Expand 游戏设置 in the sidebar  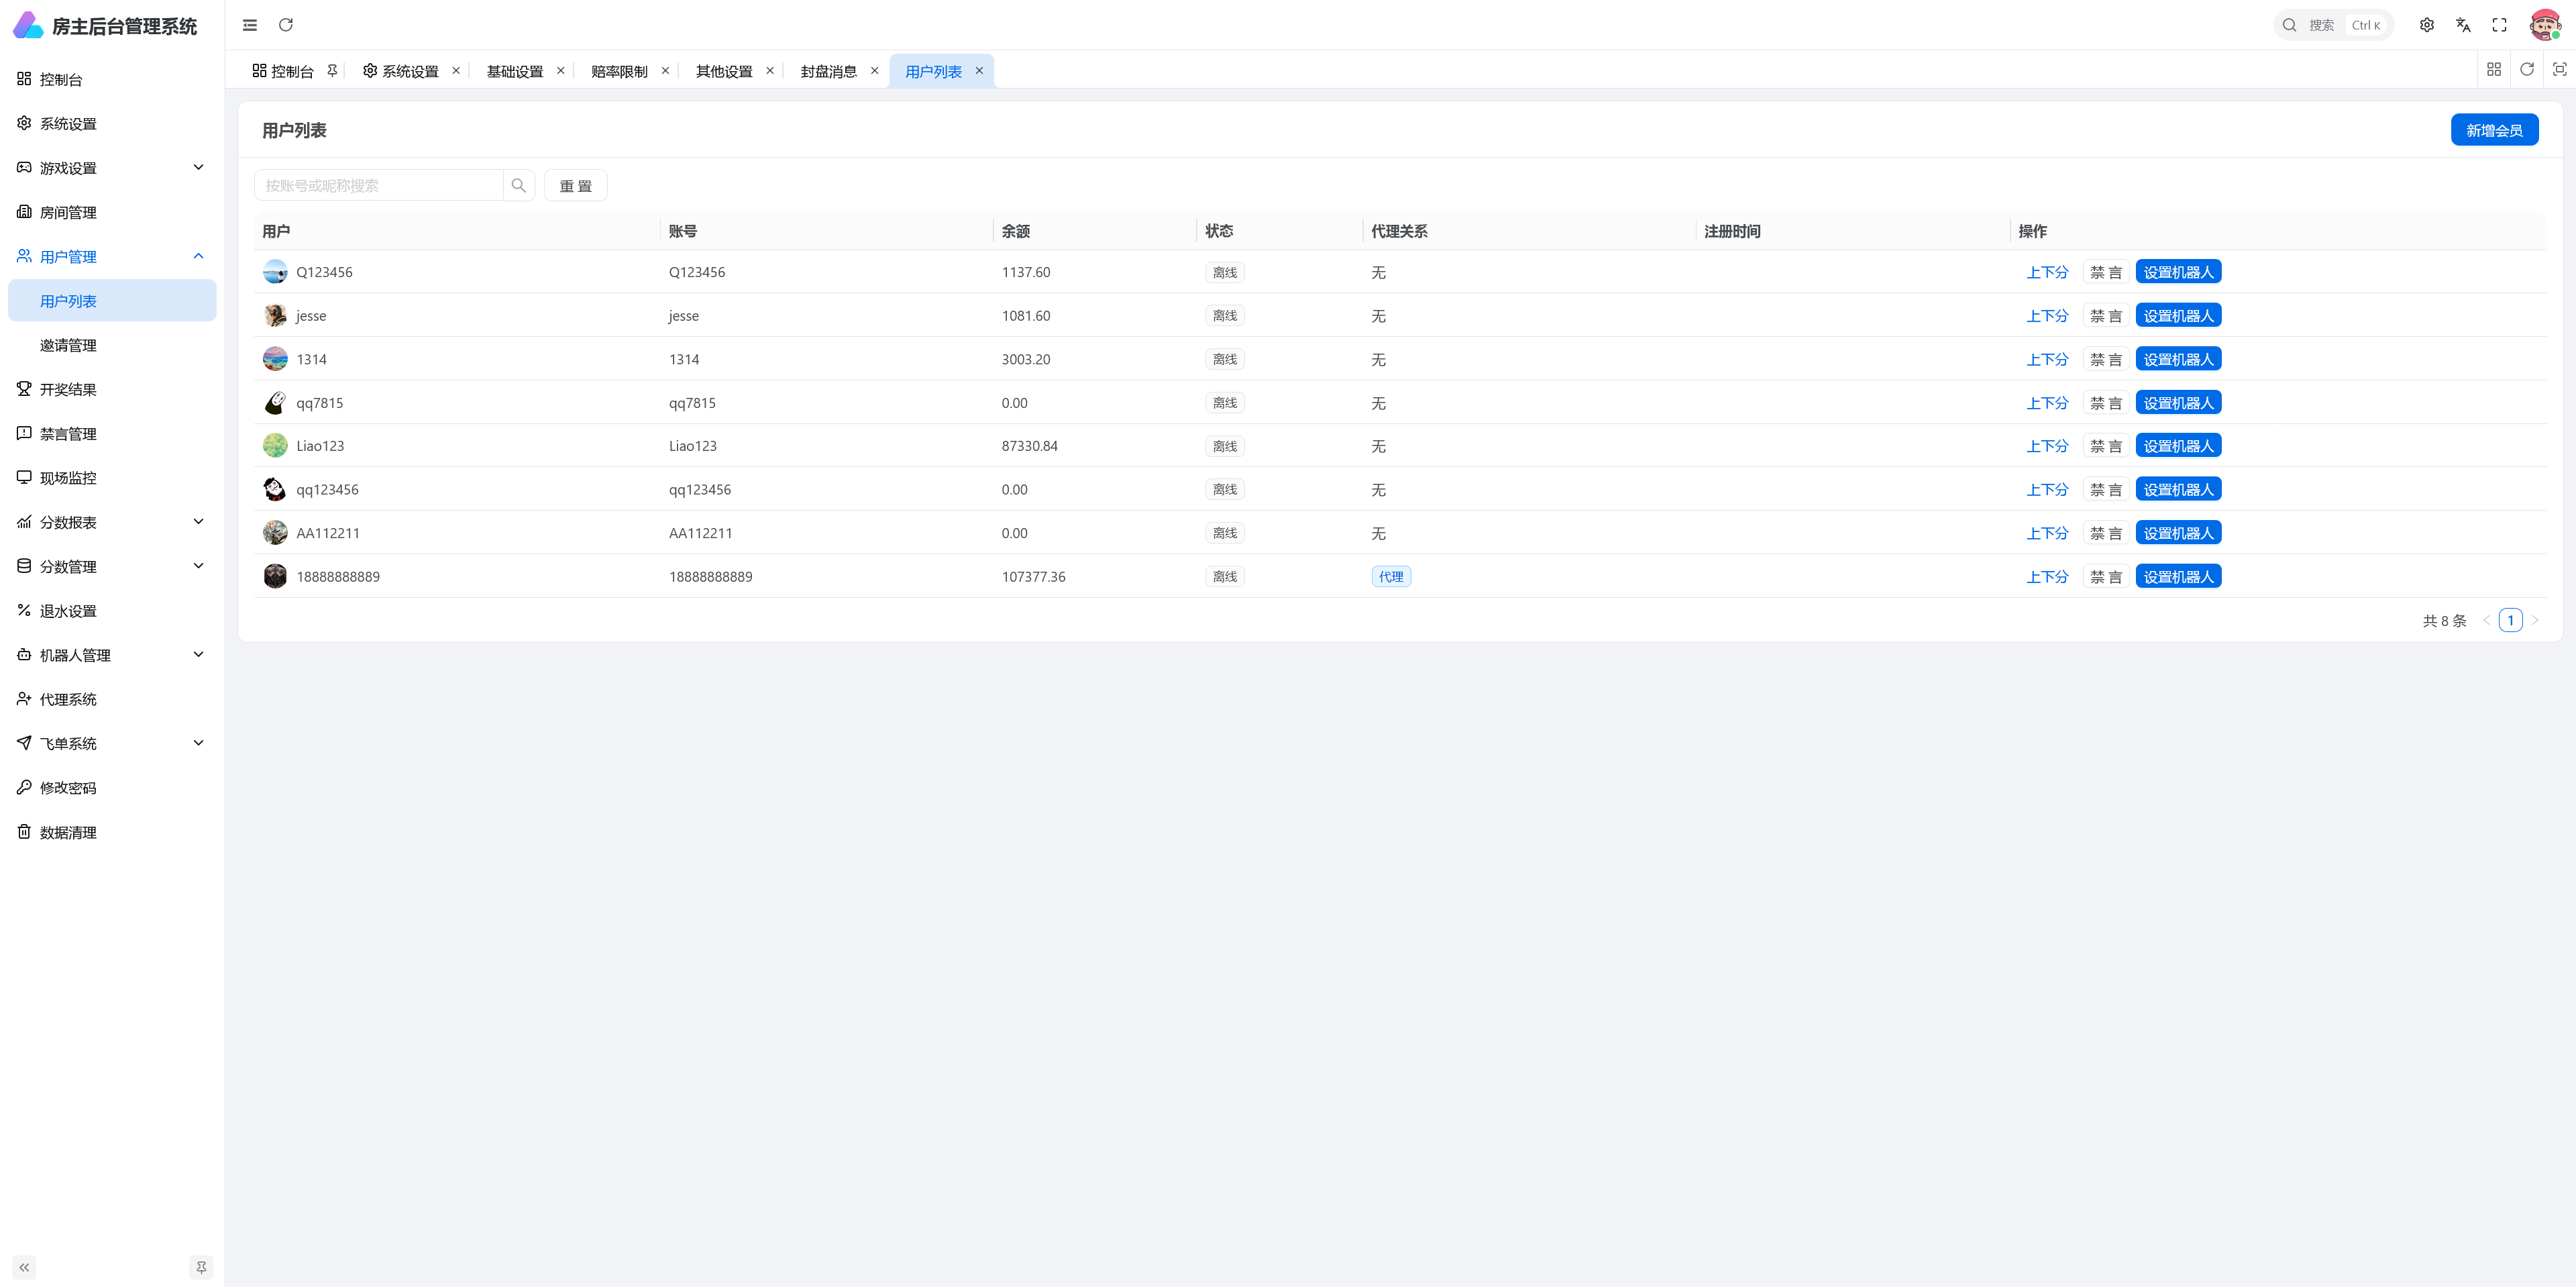pos(112,168)
